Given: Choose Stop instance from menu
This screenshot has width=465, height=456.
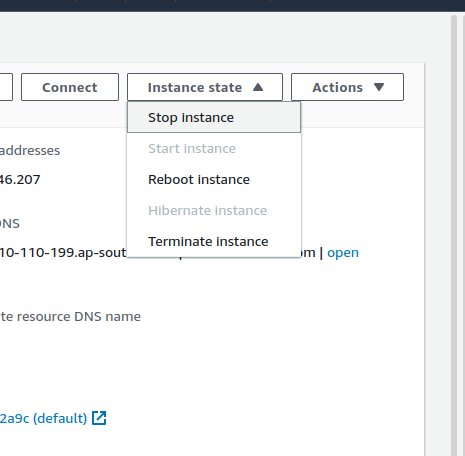Looking at the screenshot, I should 214,118.
